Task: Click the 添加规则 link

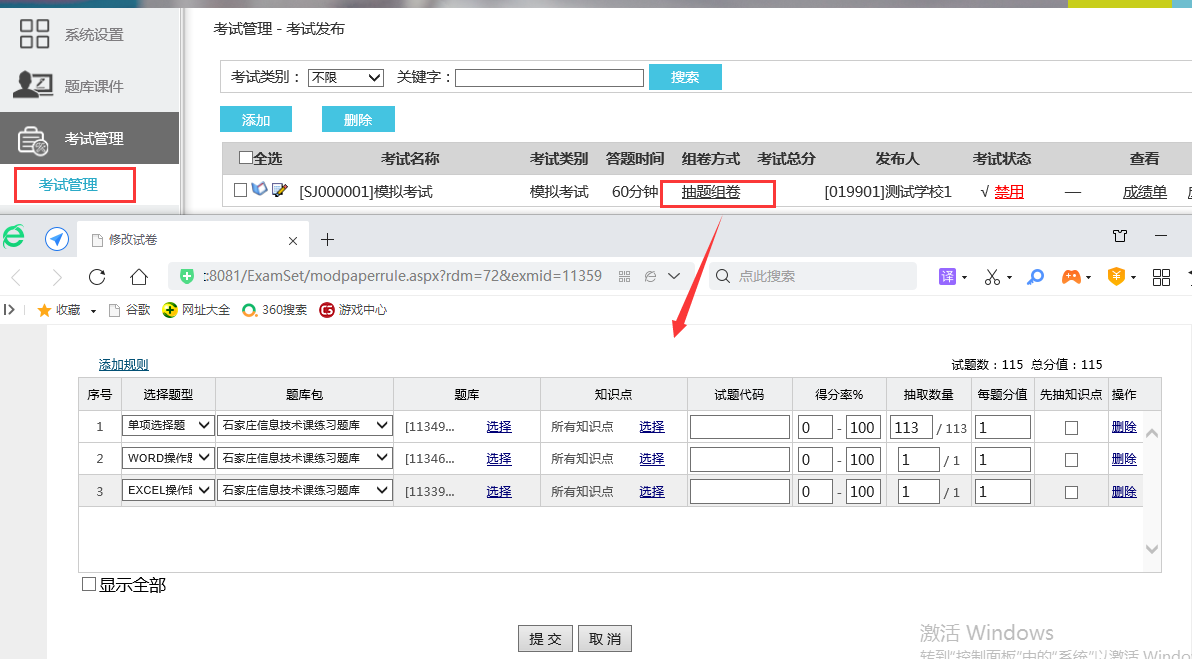Action: tap(124, 365)
